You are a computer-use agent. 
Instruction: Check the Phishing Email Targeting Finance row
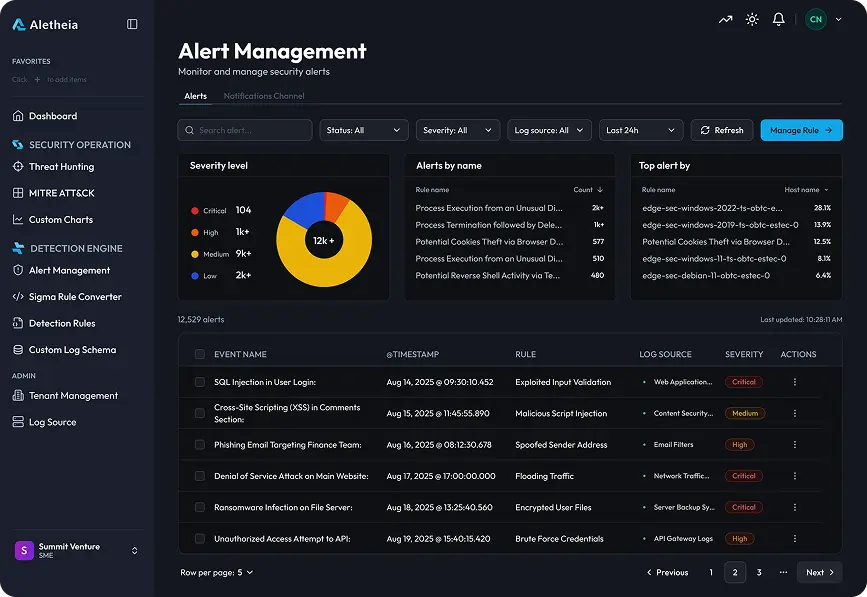click(200, 444)
